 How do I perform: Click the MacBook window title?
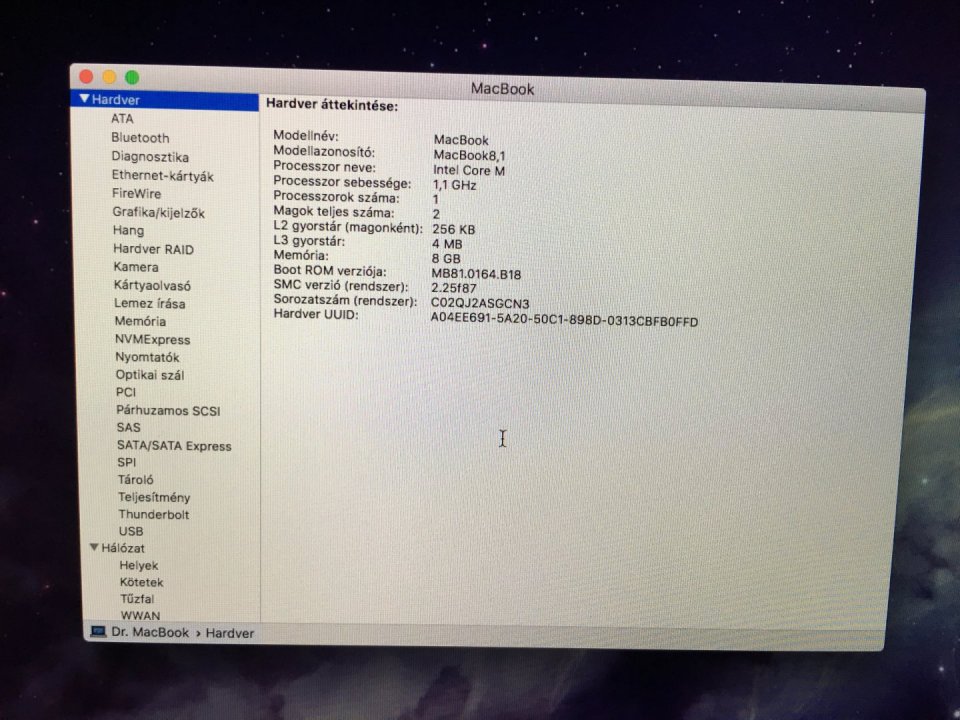click(503, 89)
